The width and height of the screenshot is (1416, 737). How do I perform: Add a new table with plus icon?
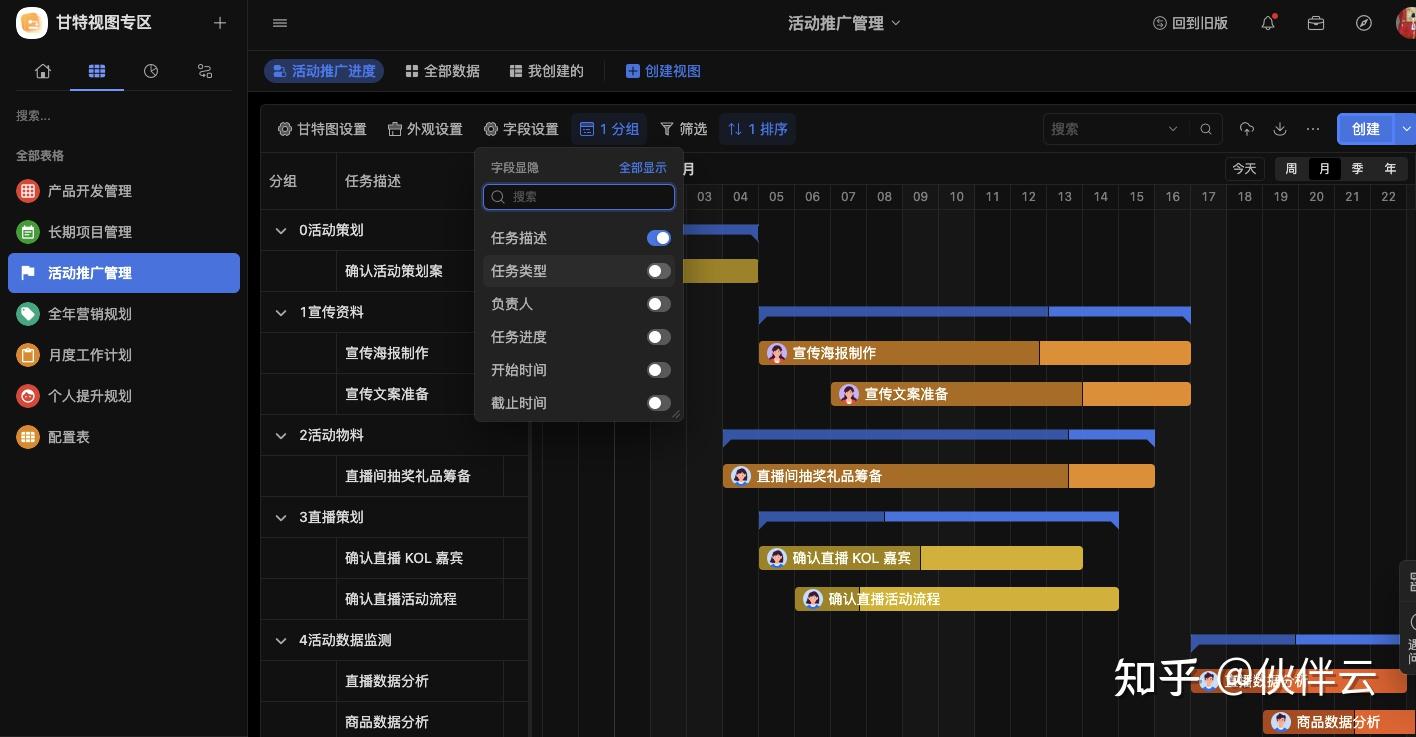(220, 23)
